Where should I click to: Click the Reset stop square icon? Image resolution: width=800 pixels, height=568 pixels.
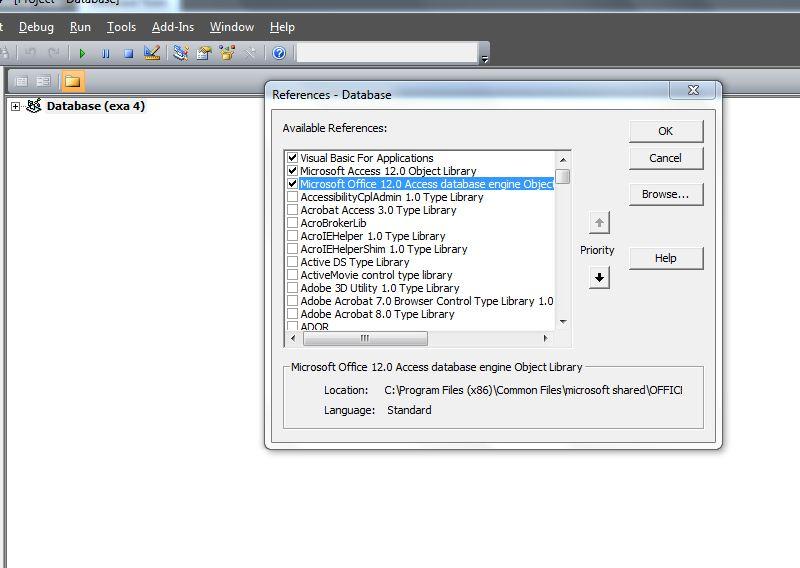pos(128,53)
